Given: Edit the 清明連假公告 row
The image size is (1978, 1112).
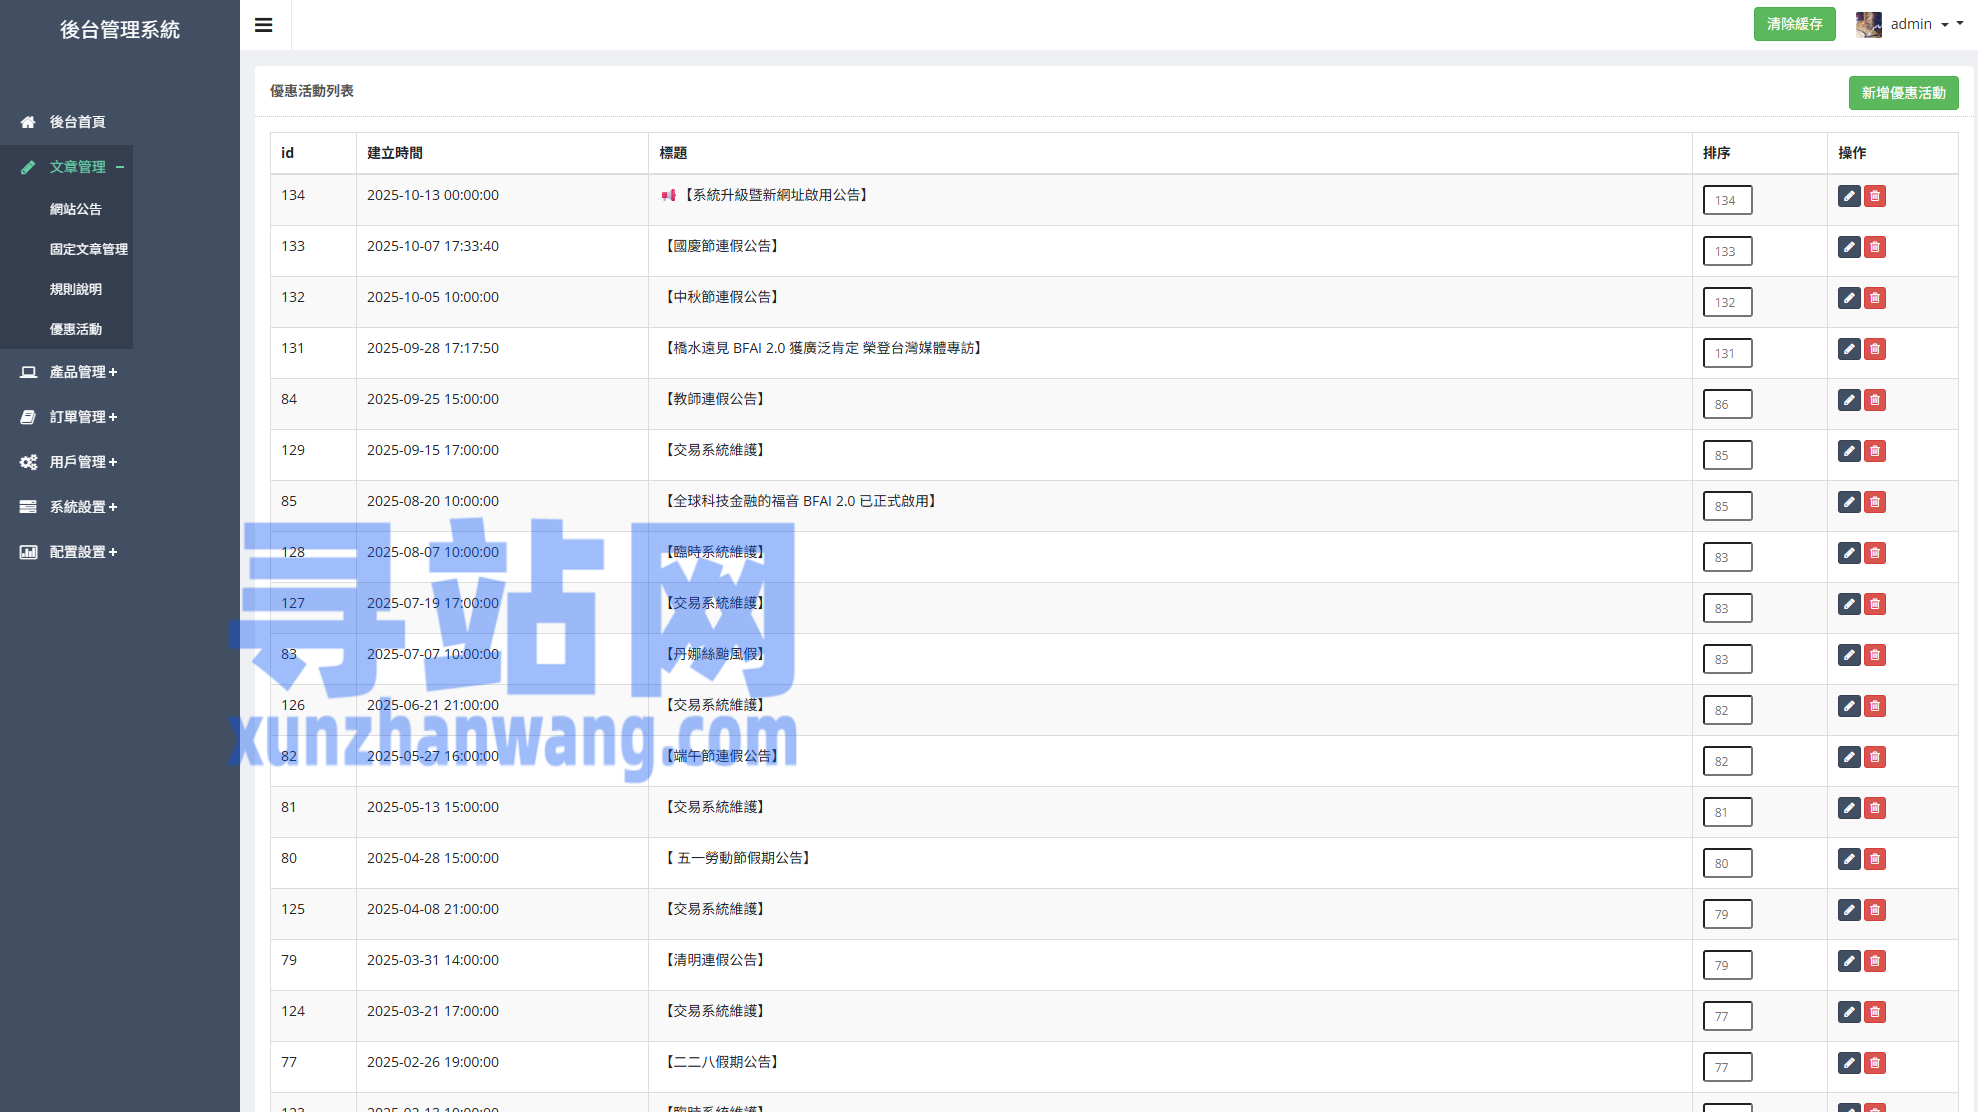Looking at the screenshot, I should coord(1848,961).
